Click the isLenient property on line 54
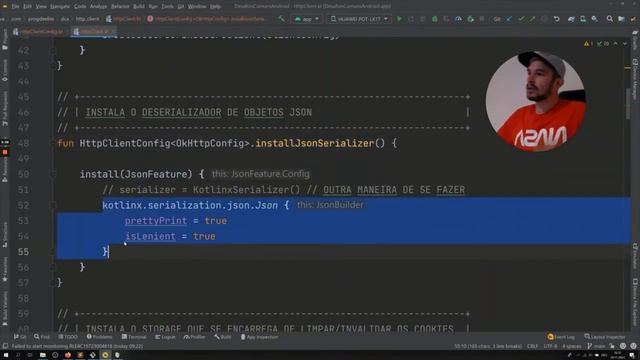Viewport: 640px width, 360px height. click(150, 236)
